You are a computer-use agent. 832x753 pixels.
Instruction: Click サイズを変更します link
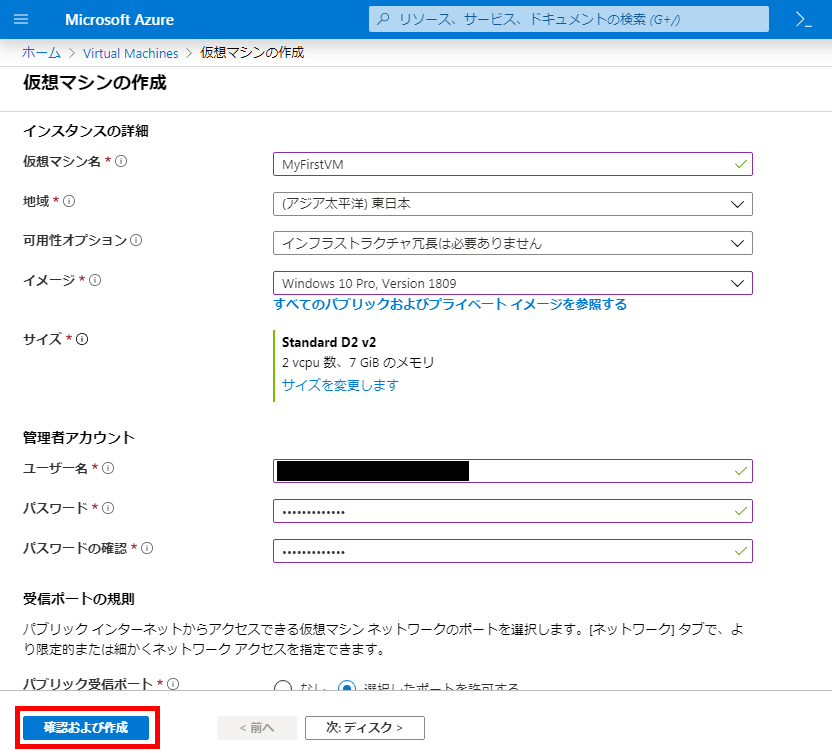coord(340,385)
